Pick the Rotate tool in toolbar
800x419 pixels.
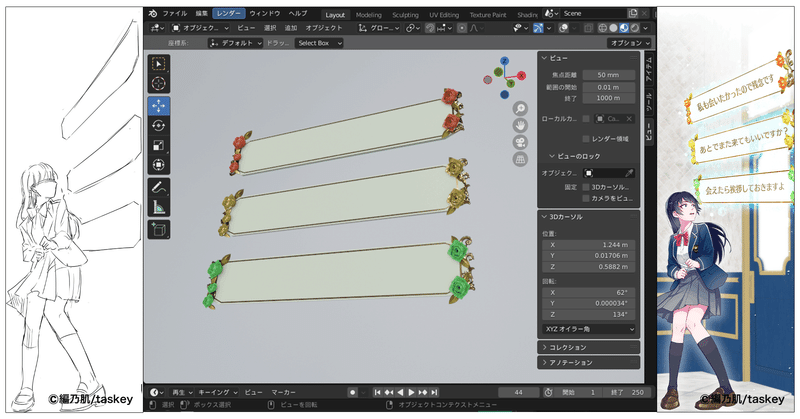(159, 126)
